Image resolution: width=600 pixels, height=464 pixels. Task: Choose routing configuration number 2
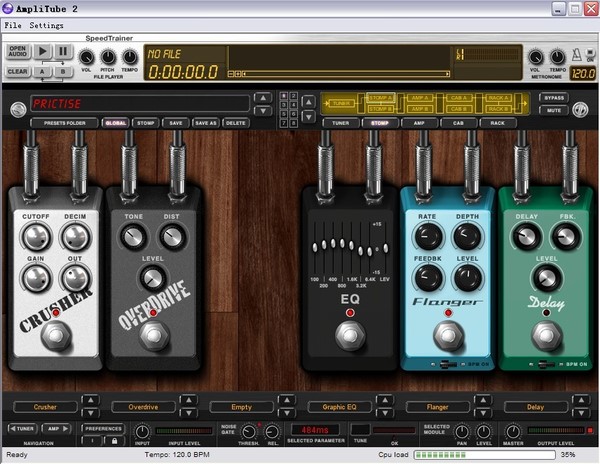(x=293, y=96)
